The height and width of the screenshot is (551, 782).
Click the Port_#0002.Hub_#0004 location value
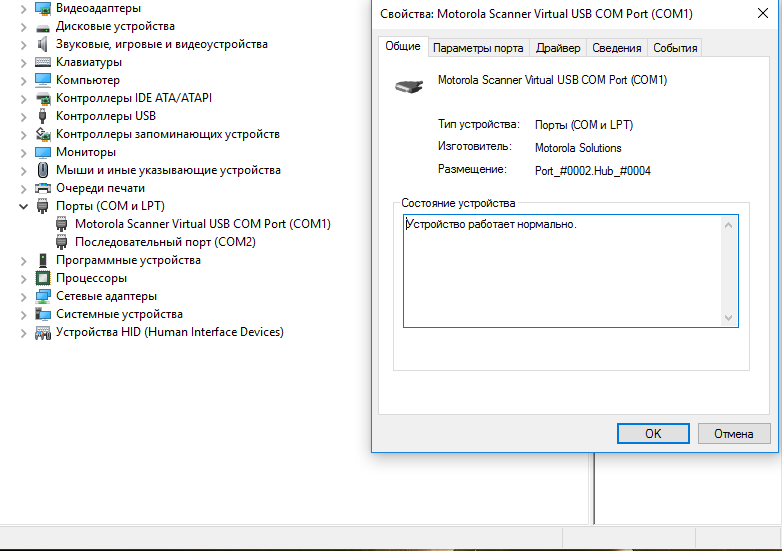coord(592,171)
